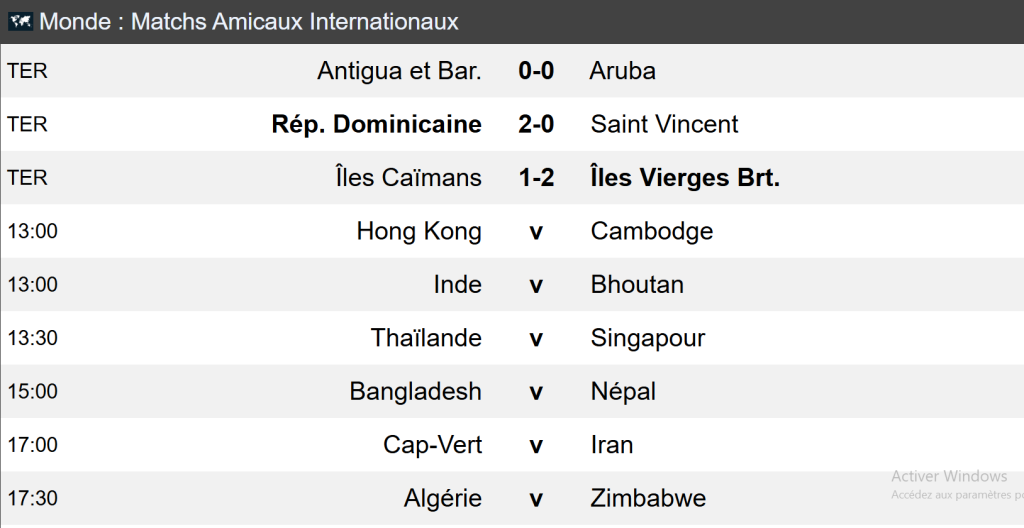The height and width of the screenshot is (528, 1024).
Task: Open Bhoutan team link
Action: pos(637,284)
